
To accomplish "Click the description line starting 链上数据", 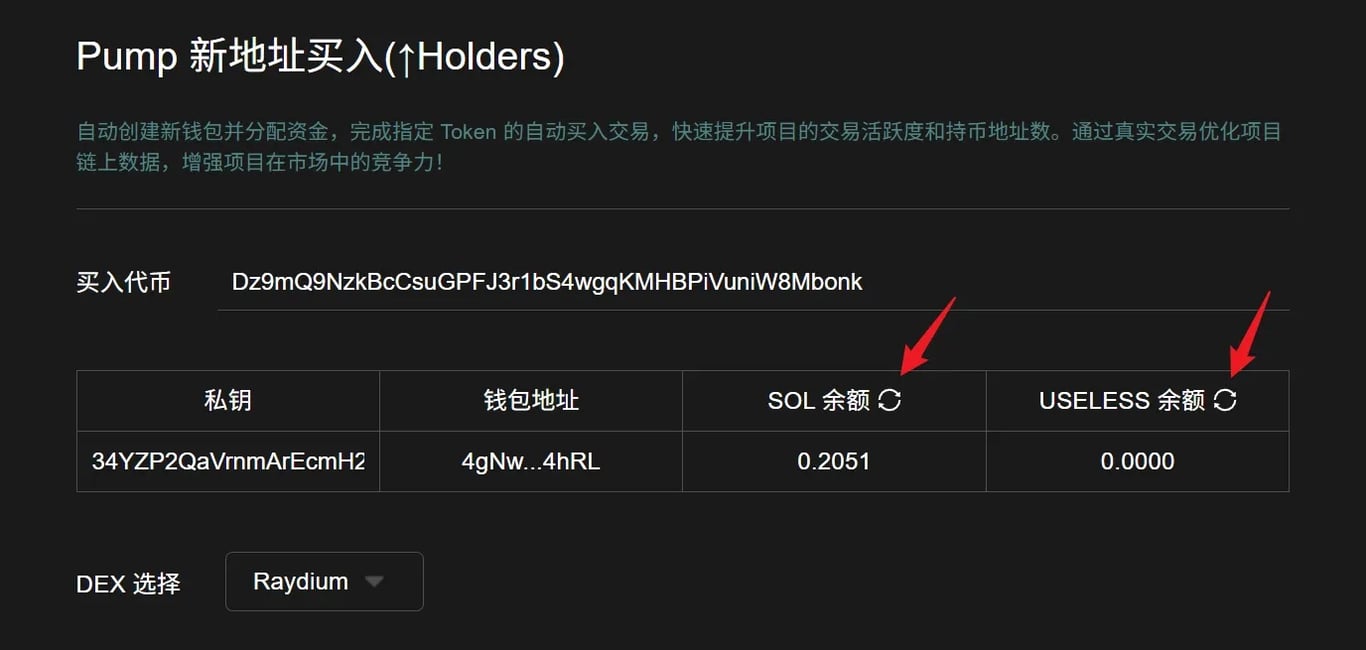I will tap(260, 162).
